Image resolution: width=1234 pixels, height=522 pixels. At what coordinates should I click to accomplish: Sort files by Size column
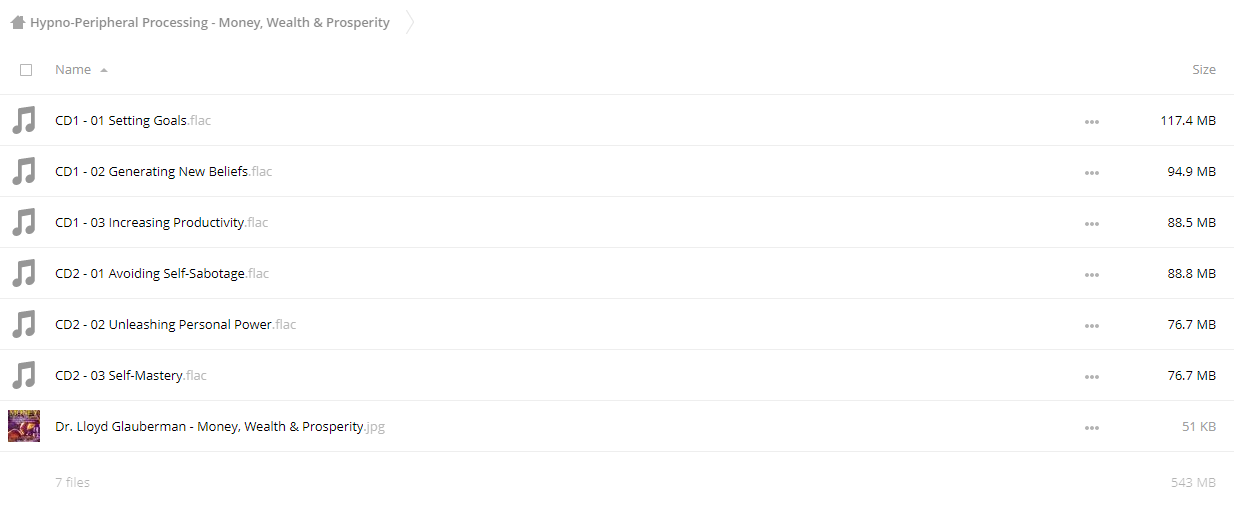[1204, 70]
